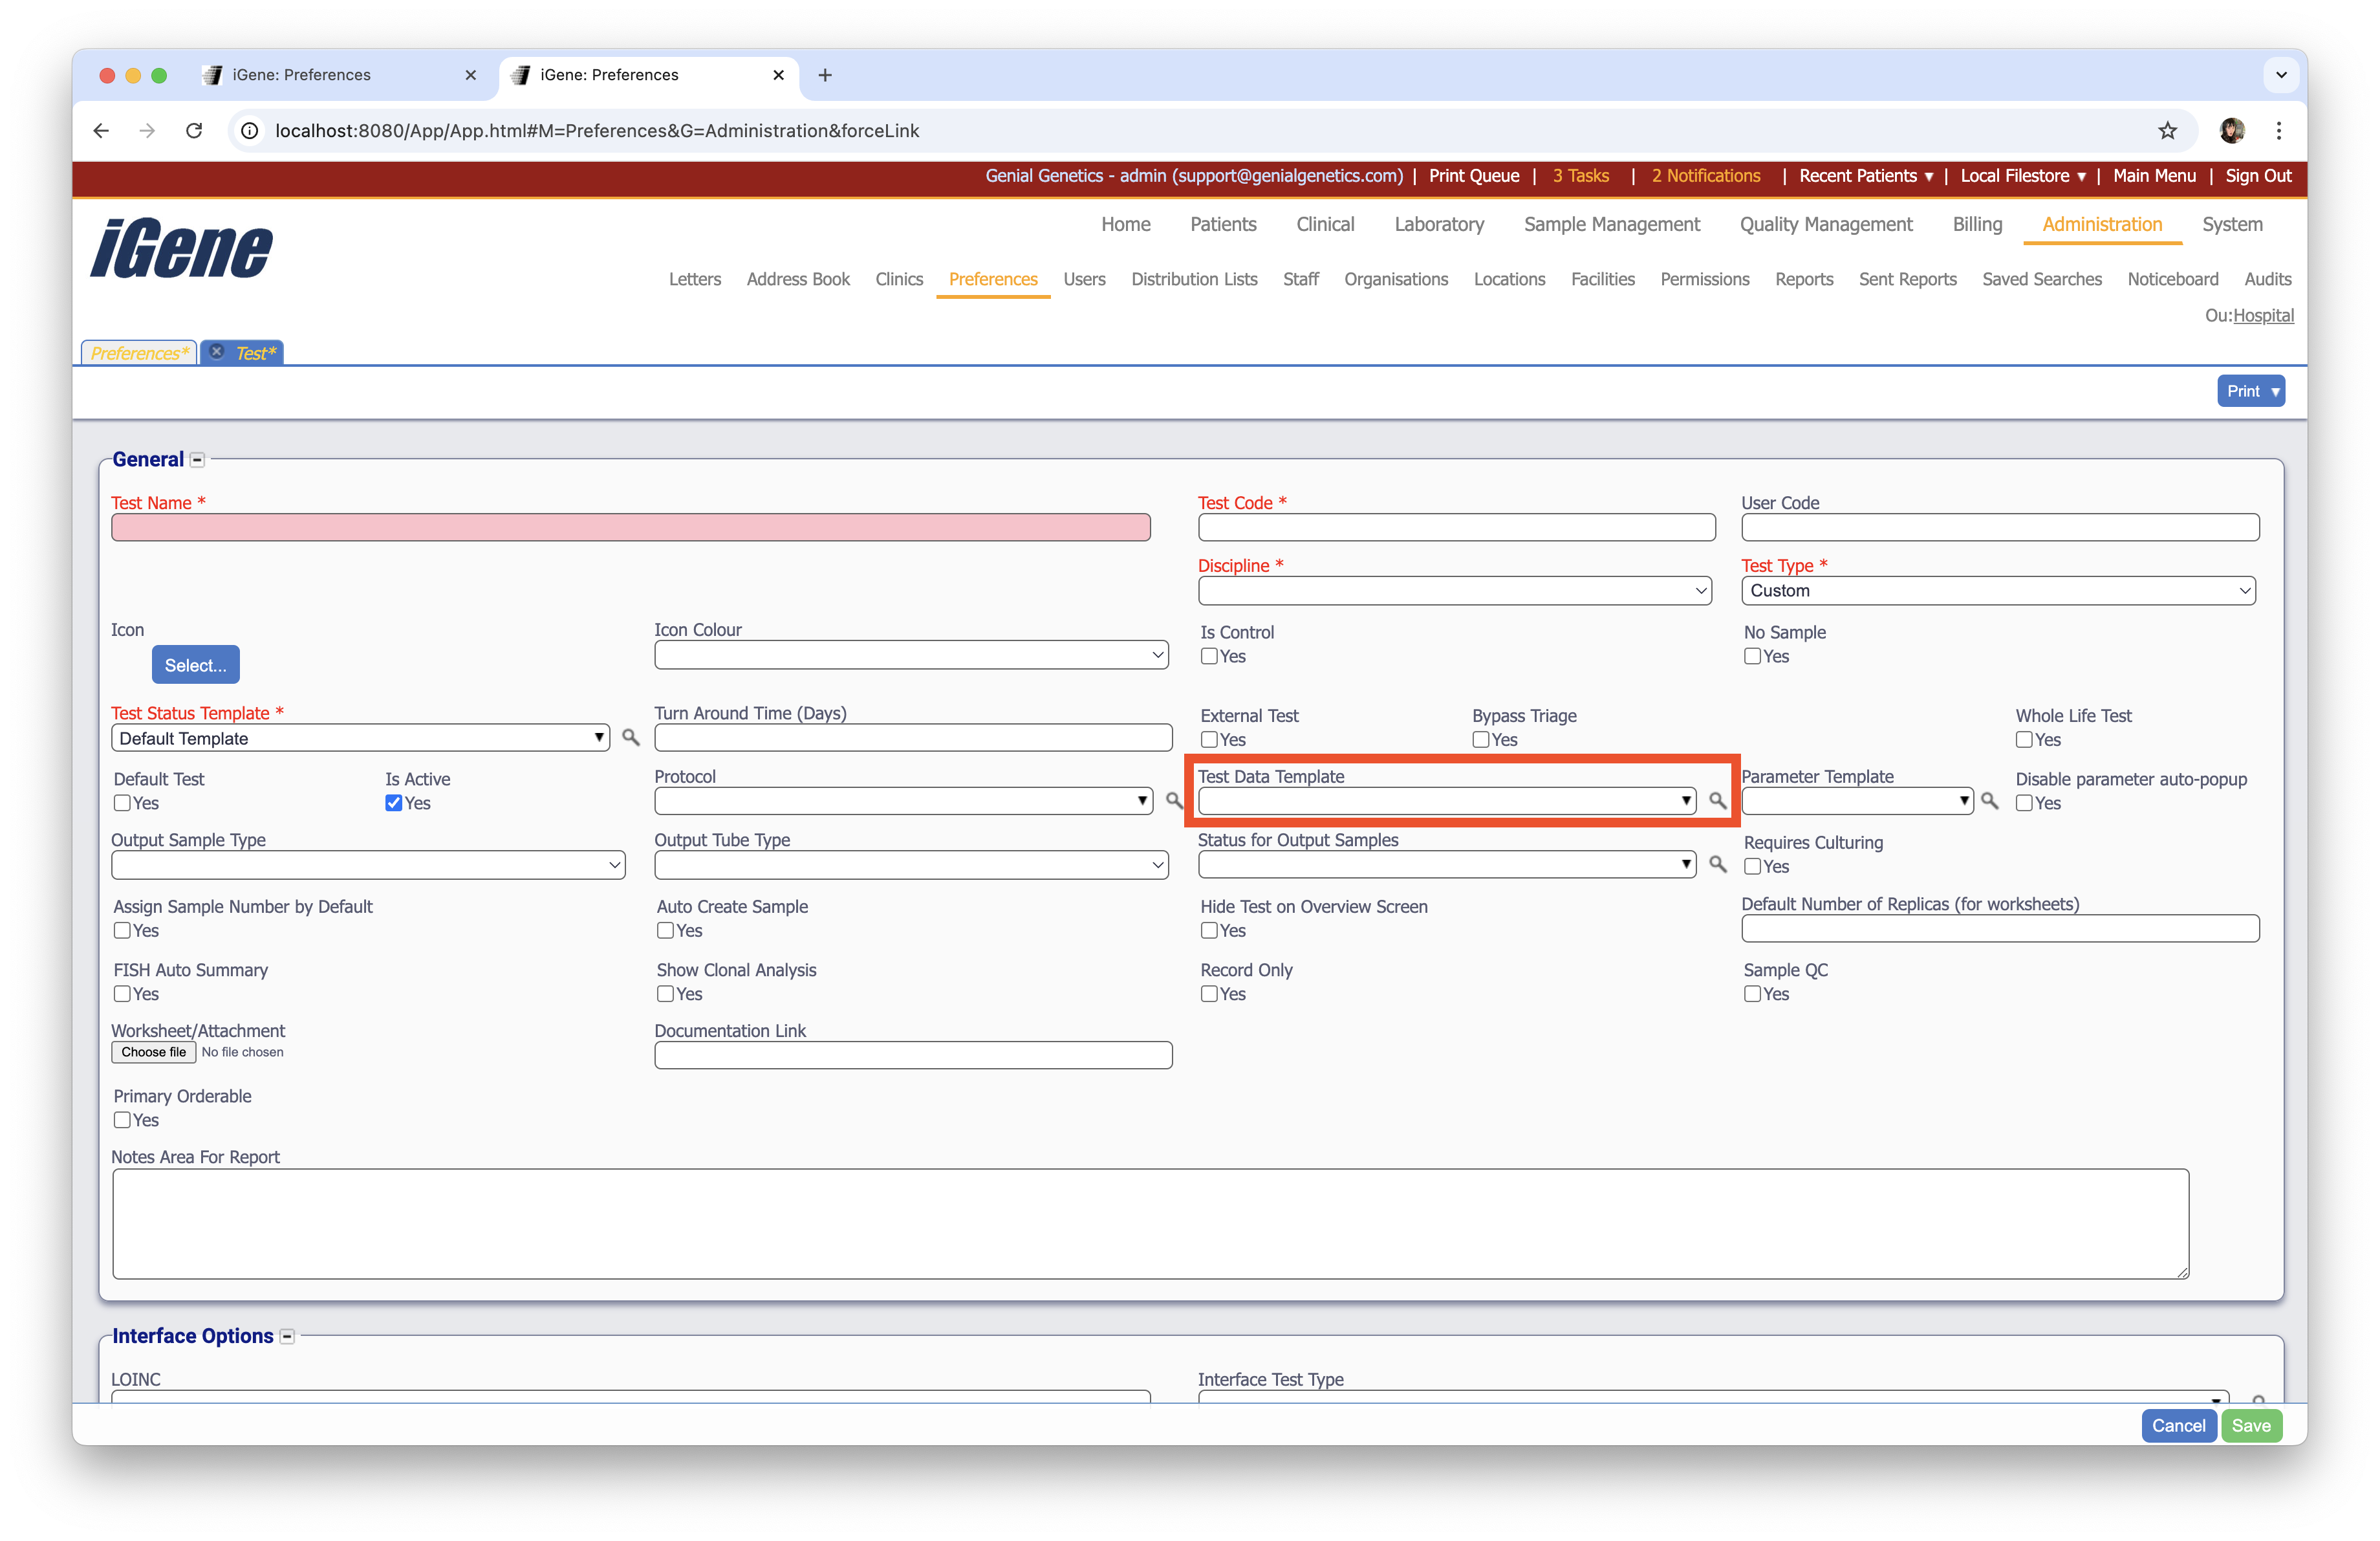
Task: Expand the Discipline dropdown
Action: [x=1454, y=590]
